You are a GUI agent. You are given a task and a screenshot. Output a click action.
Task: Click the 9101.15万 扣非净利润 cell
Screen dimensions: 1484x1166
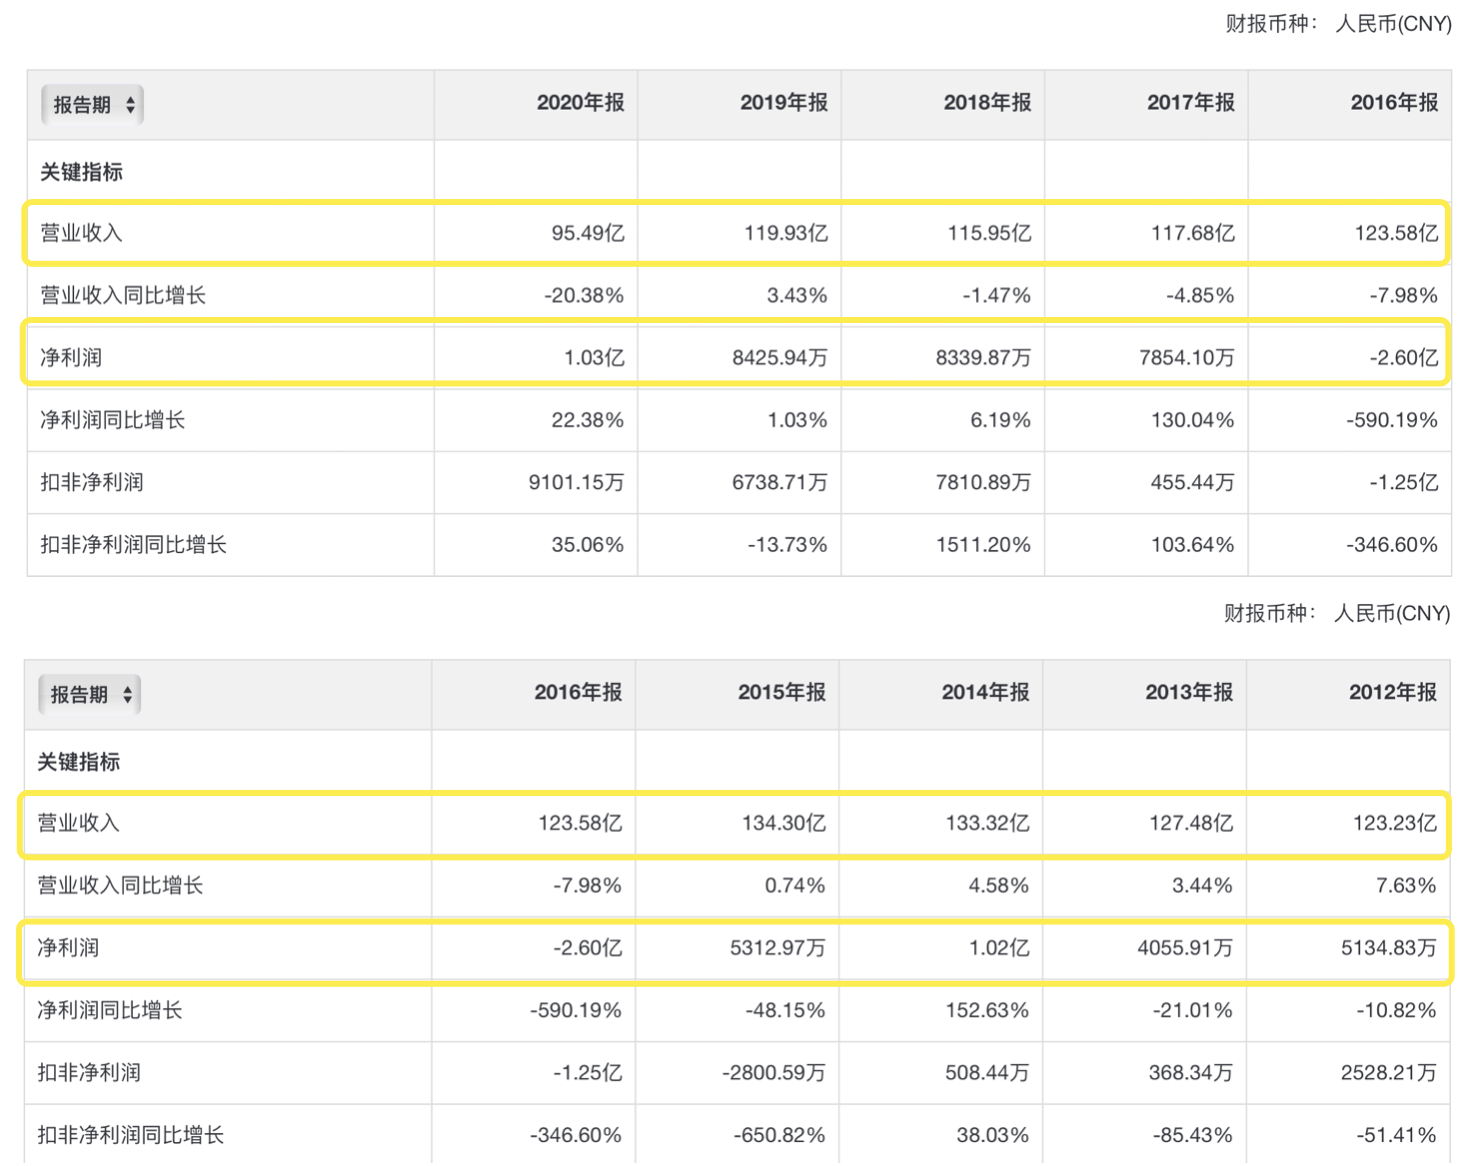click(576, 483)
